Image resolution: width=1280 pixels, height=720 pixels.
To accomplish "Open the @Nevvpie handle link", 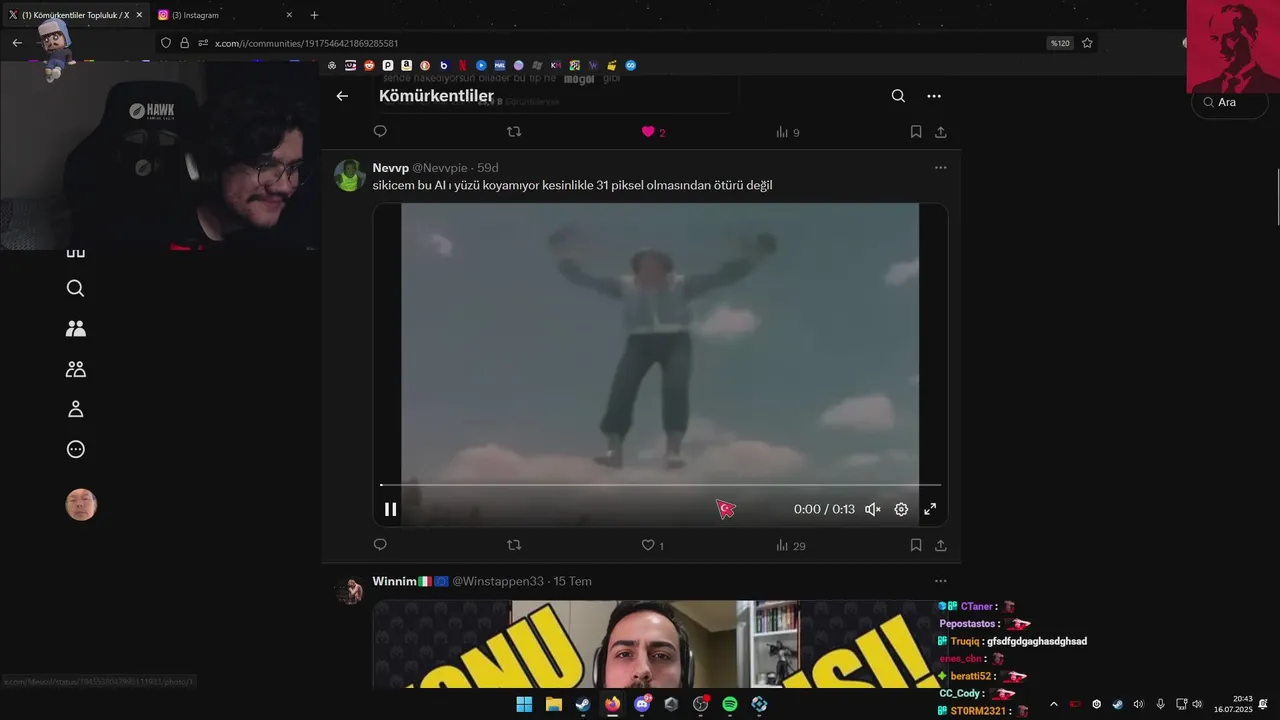I will (x=440, y=168).
